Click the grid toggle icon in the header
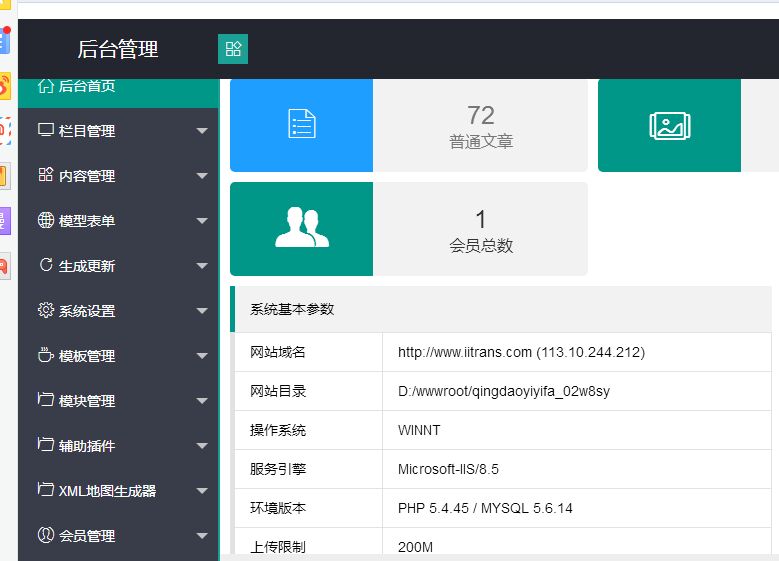Viewport: 779px width, 561px height. [x=233, y=49]
